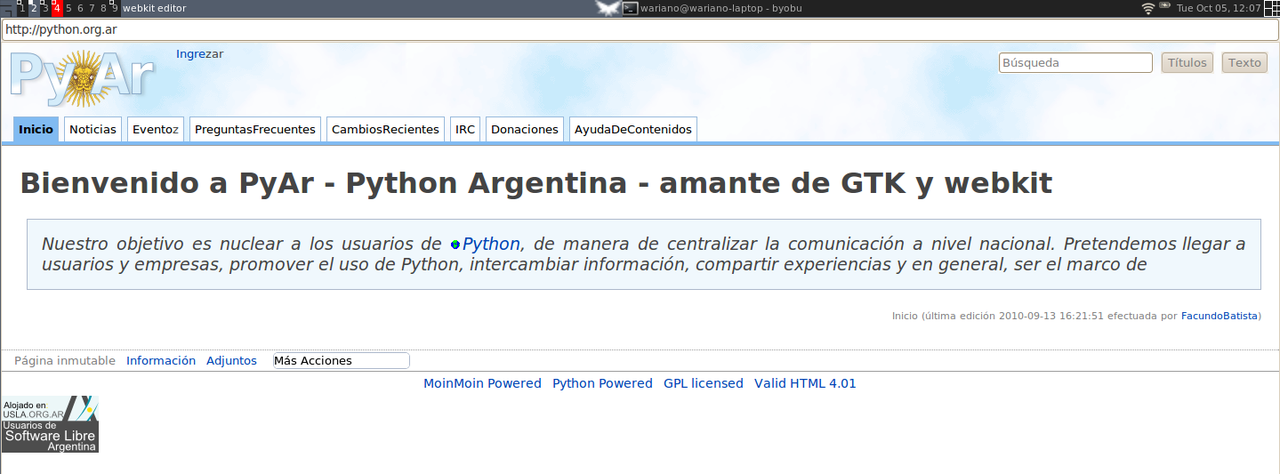The width and height of the screenshot is (1280, 474).
Task: Click the 'Página inmutable' text
Action: pyautogui.click(x=65, y=361)
